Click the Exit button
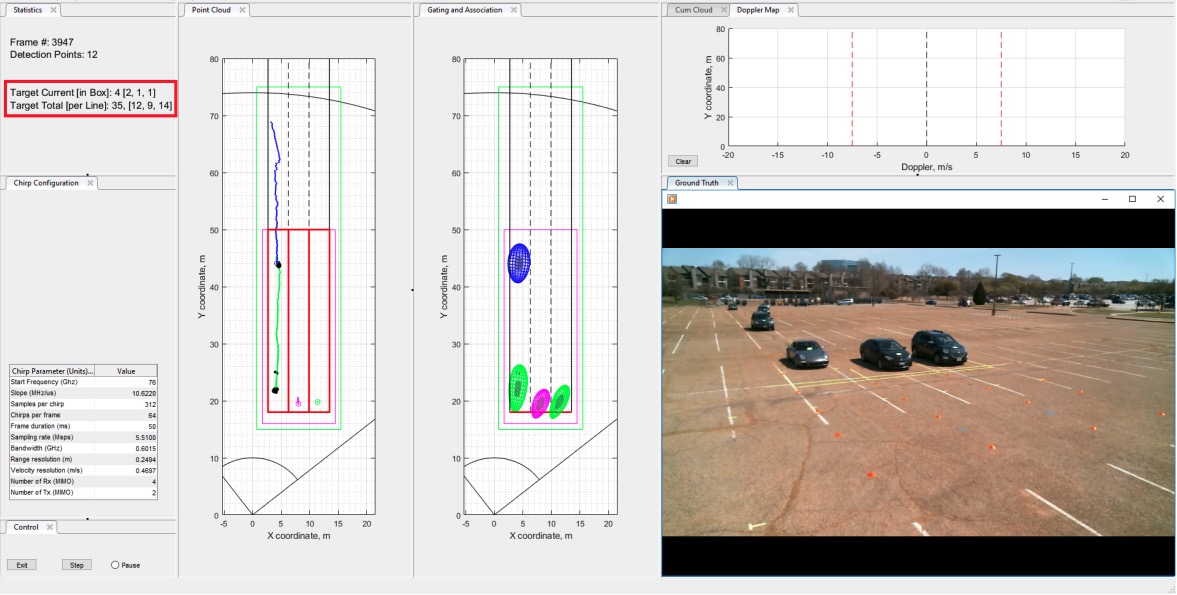 21,565
